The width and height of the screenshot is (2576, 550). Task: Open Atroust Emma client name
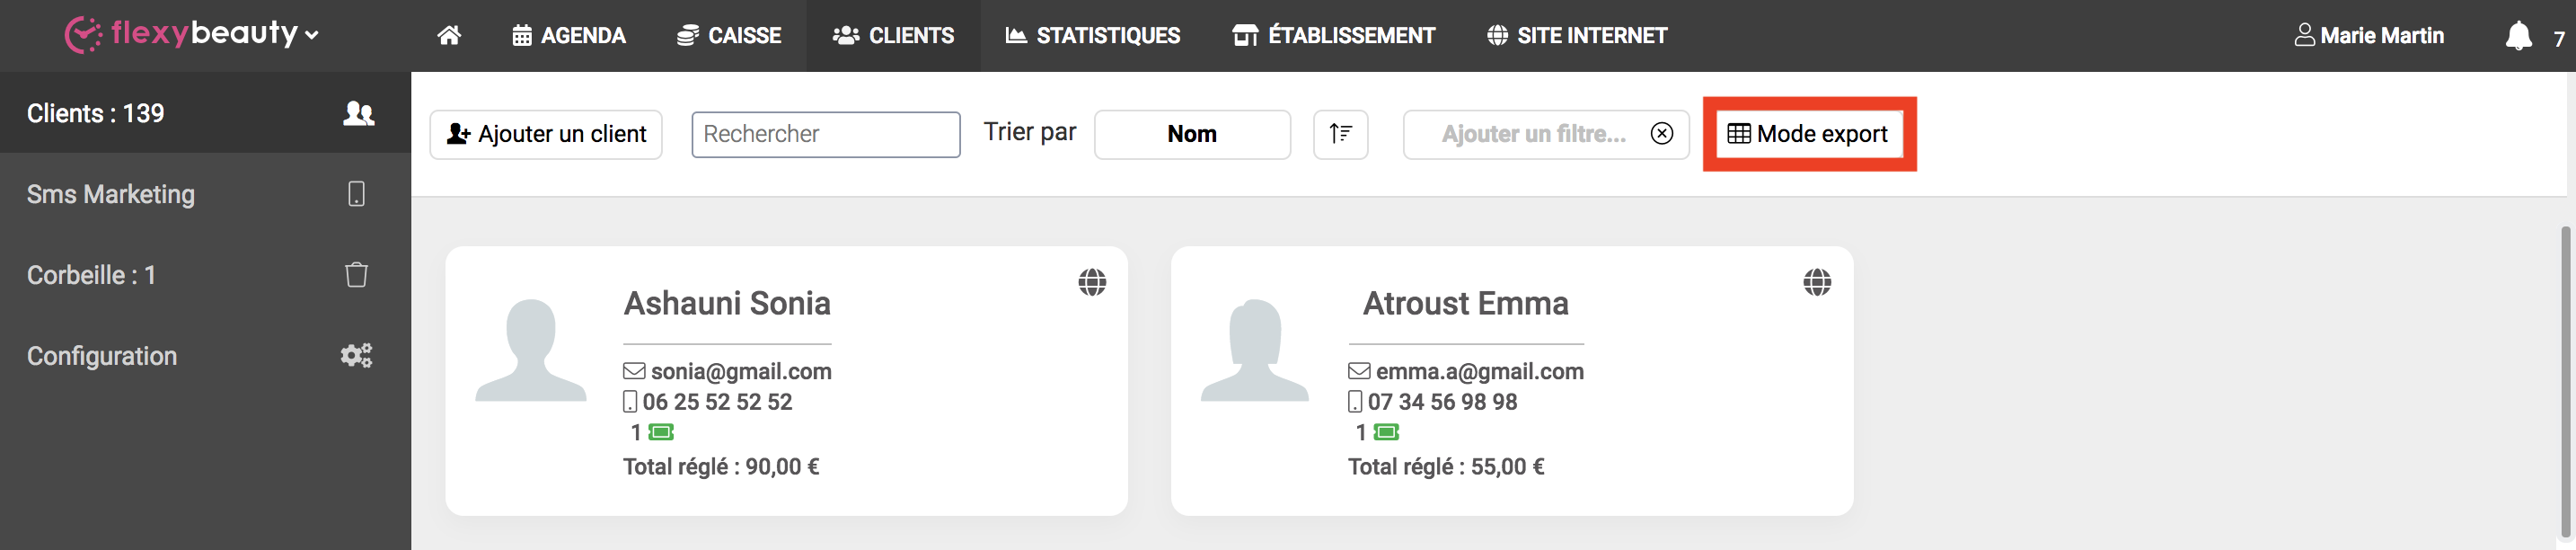[1466, 303]
